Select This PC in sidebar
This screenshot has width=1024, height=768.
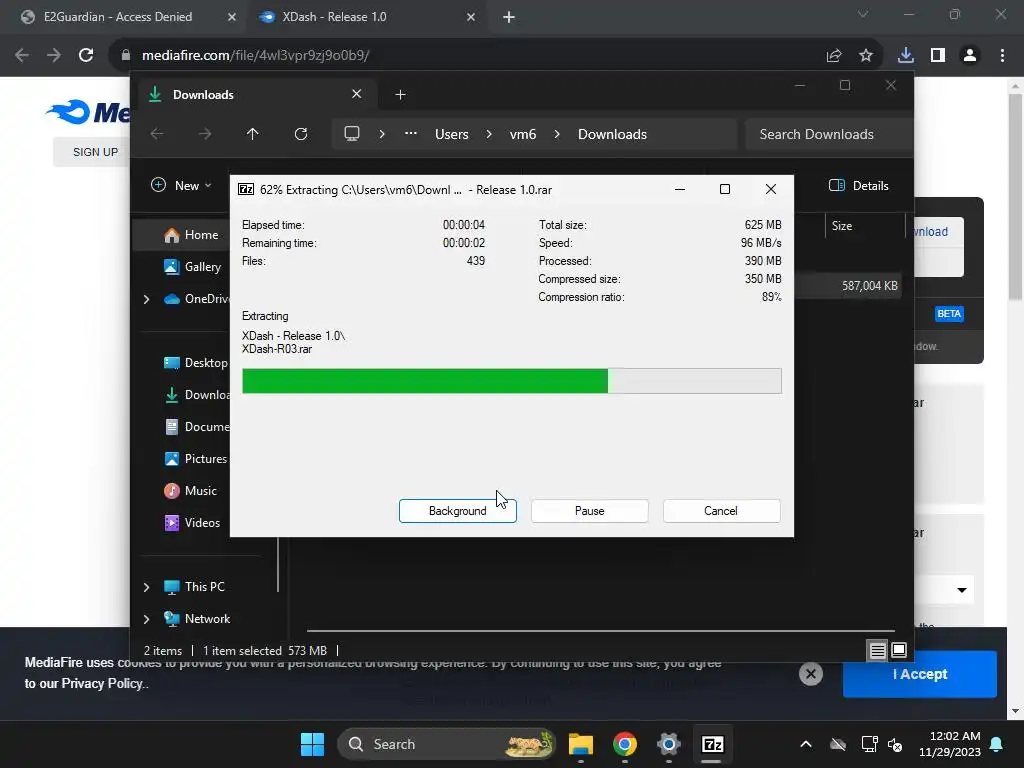[194, 587]
